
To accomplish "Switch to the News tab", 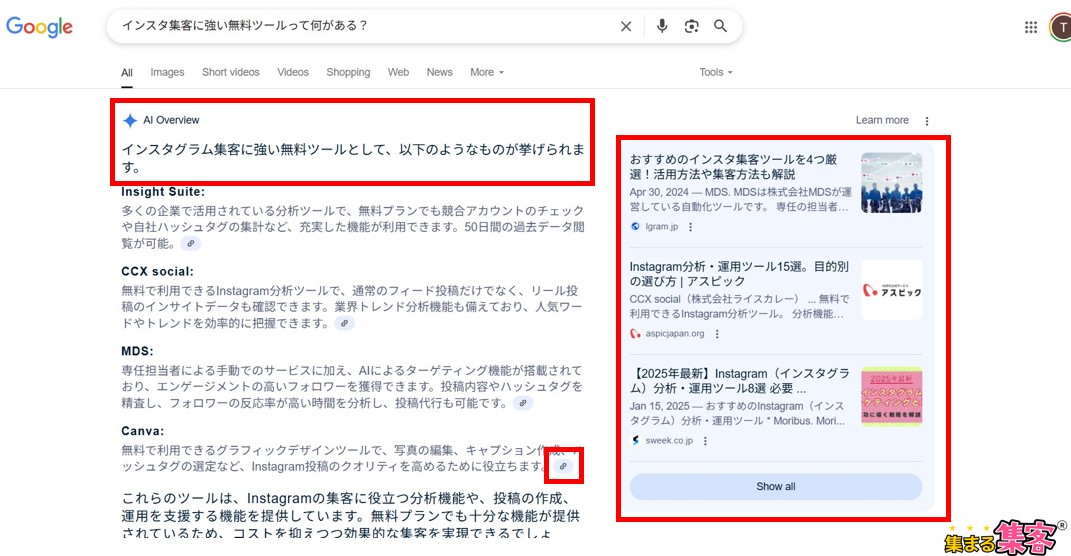I will (x=440, y=72).
